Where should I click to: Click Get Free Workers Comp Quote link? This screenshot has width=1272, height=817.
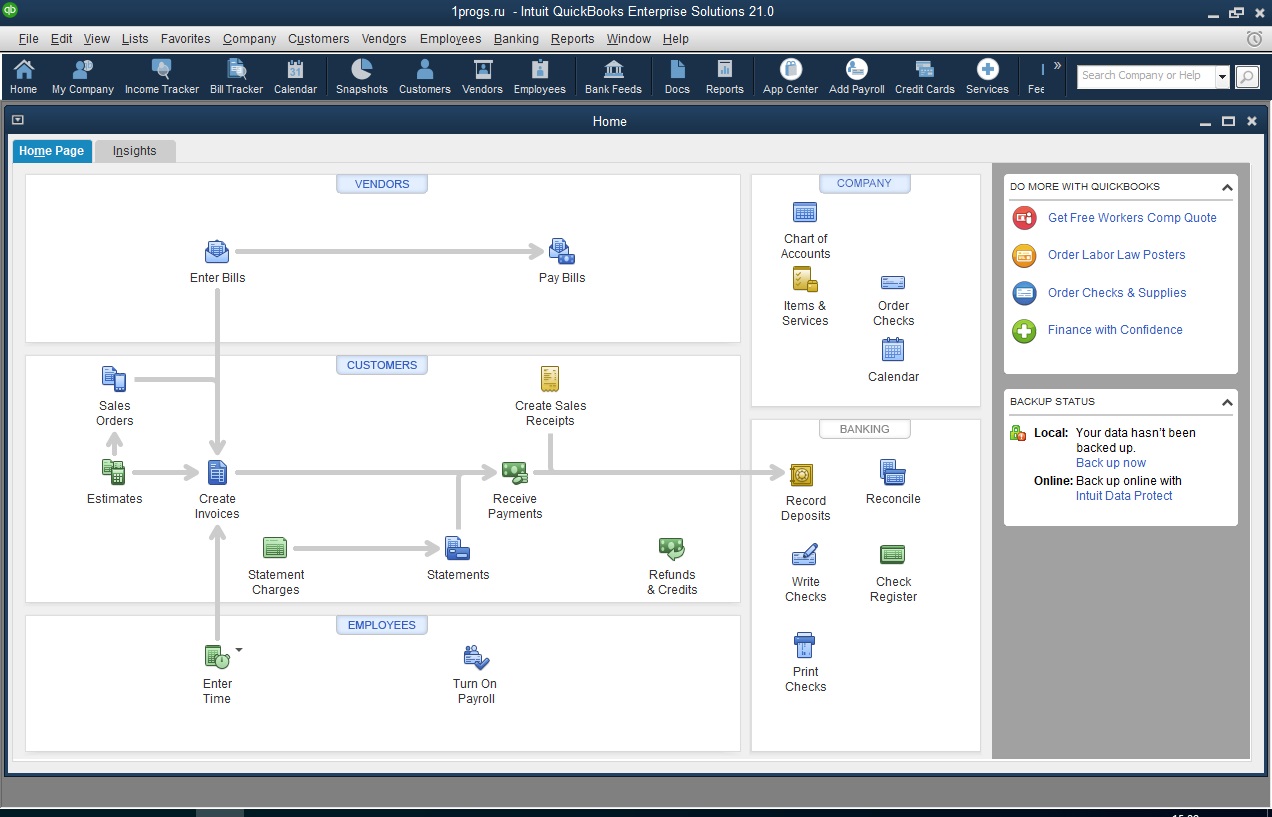pyautogui.click(x=1132, y=218)
